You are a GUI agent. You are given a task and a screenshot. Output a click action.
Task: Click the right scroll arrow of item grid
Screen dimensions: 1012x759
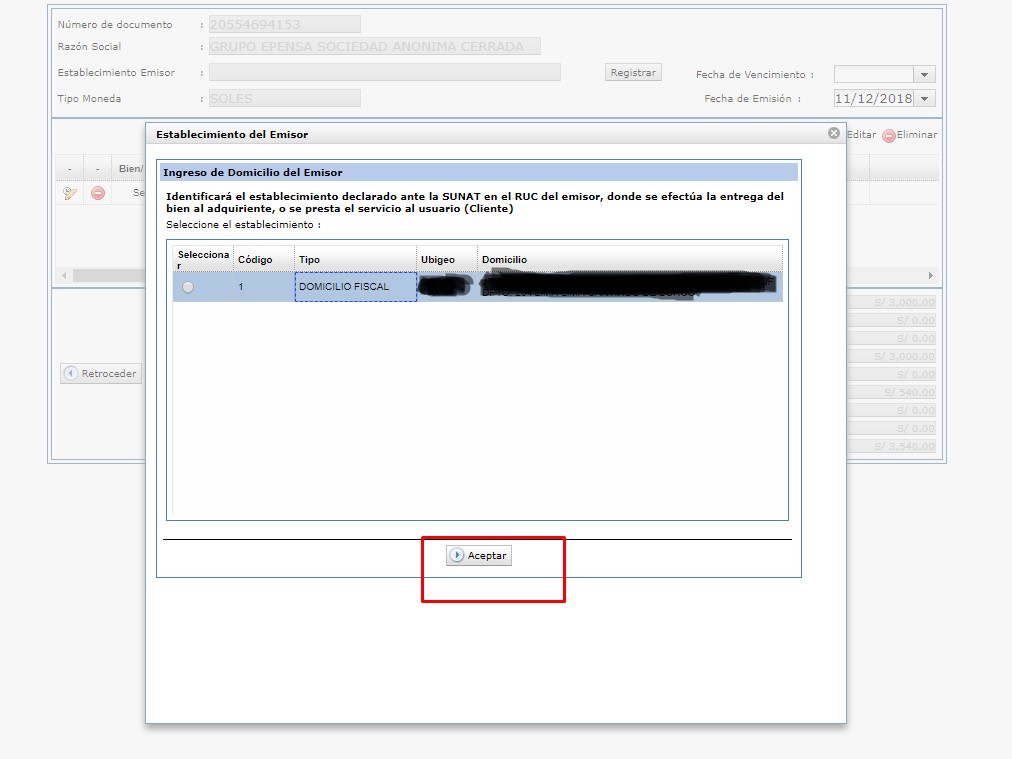coord(931,276)
